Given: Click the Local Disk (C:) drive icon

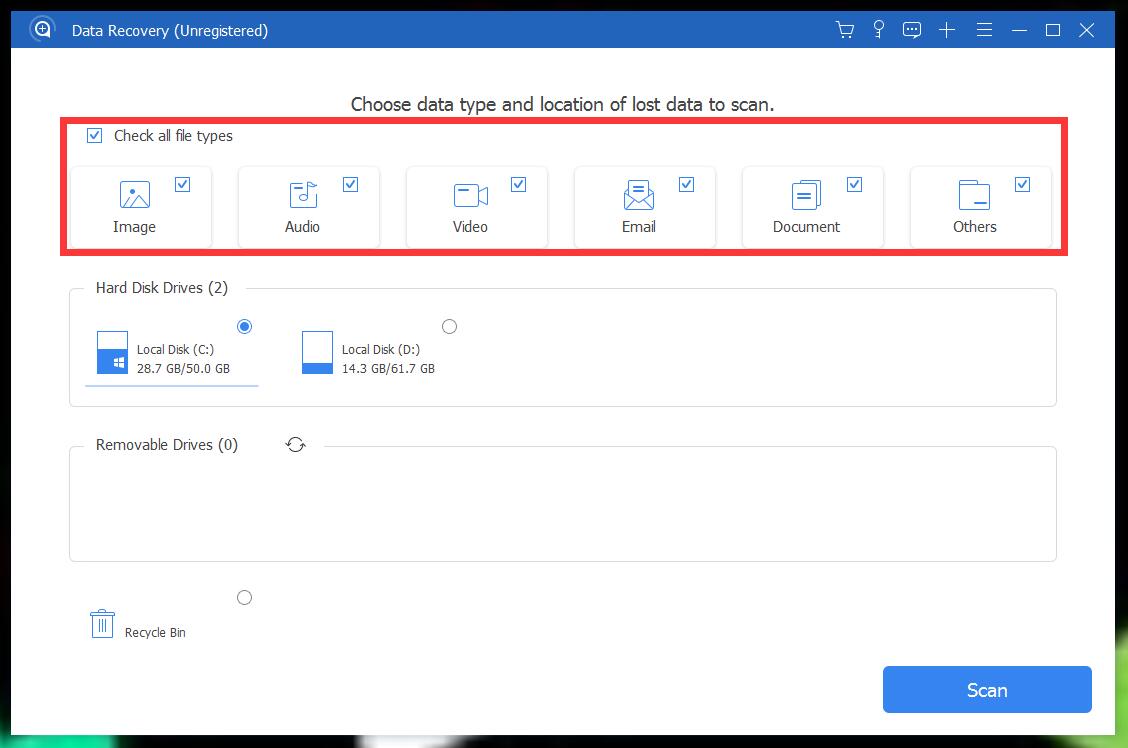Looking at the screenshot, I should [112, 352].
